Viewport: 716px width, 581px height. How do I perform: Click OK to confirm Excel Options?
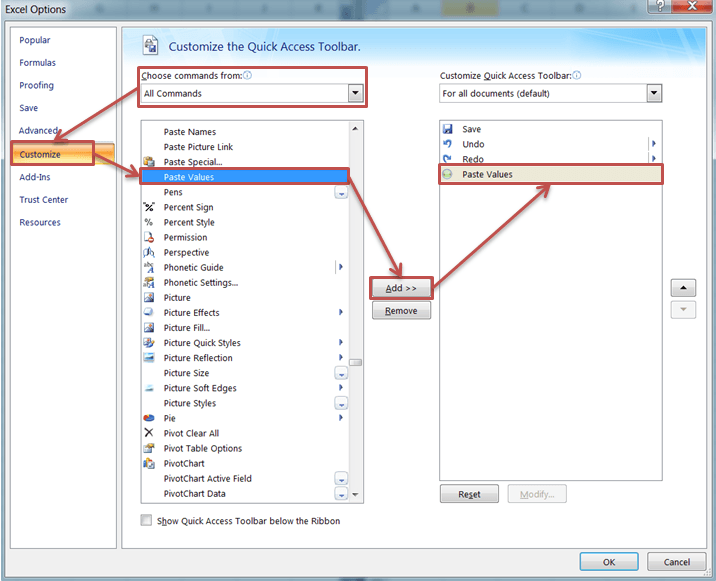[x=608, y=562]
